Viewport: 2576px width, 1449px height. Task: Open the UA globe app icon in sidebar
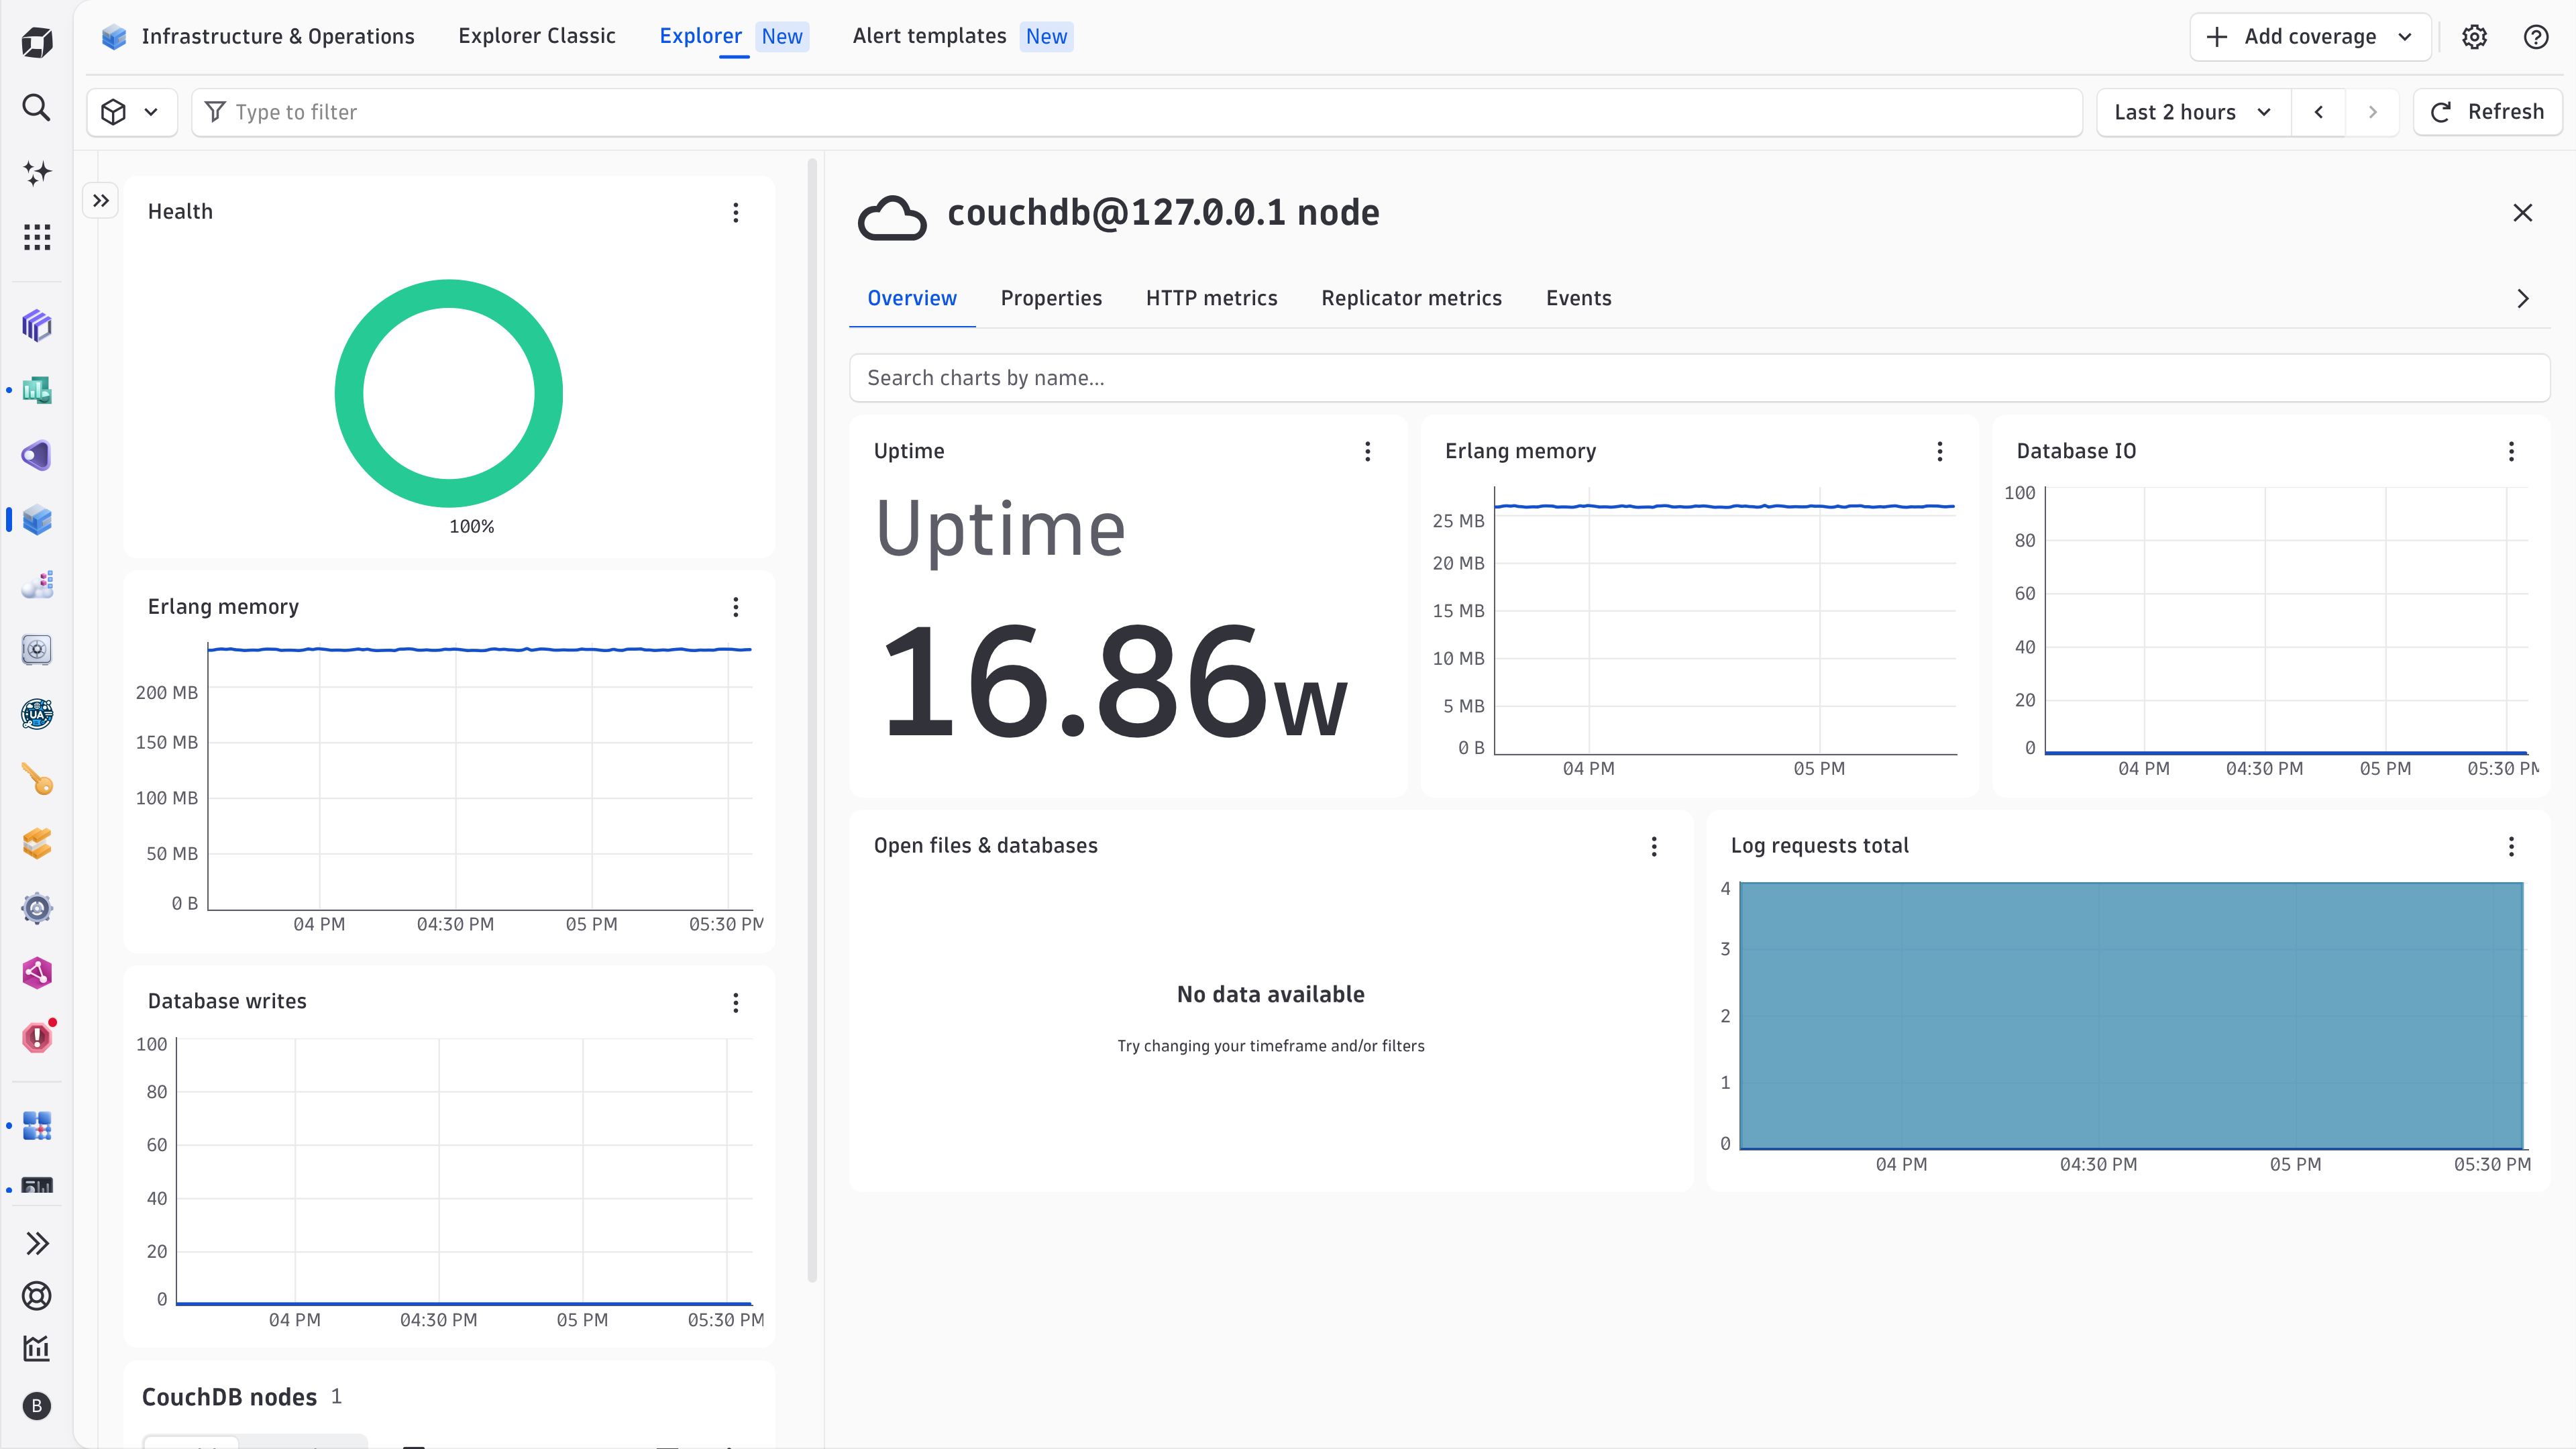tap(37, 714)
